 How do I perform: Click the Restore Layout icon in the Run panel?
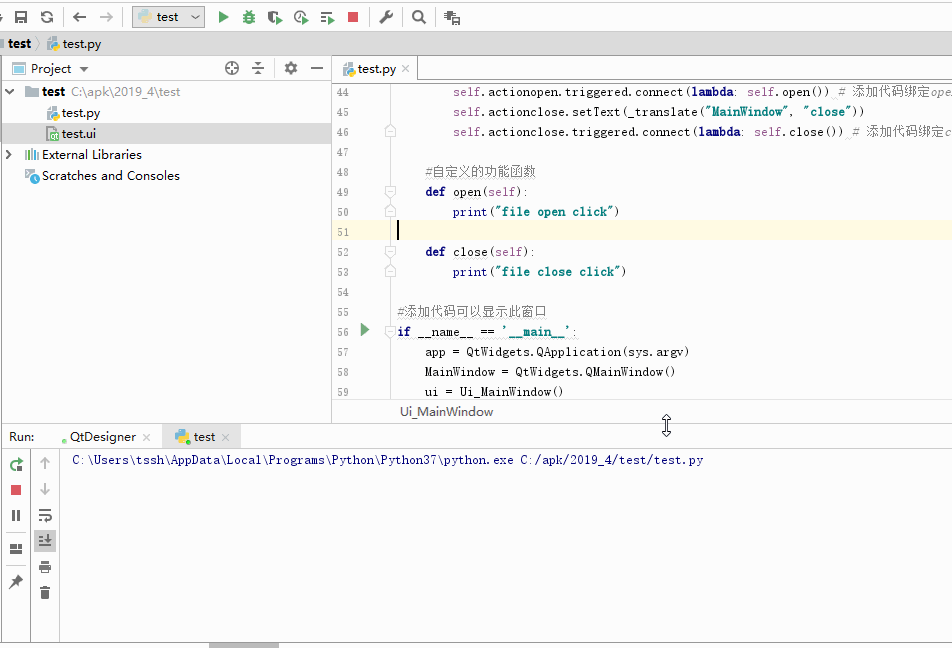(x=16, y=548)
